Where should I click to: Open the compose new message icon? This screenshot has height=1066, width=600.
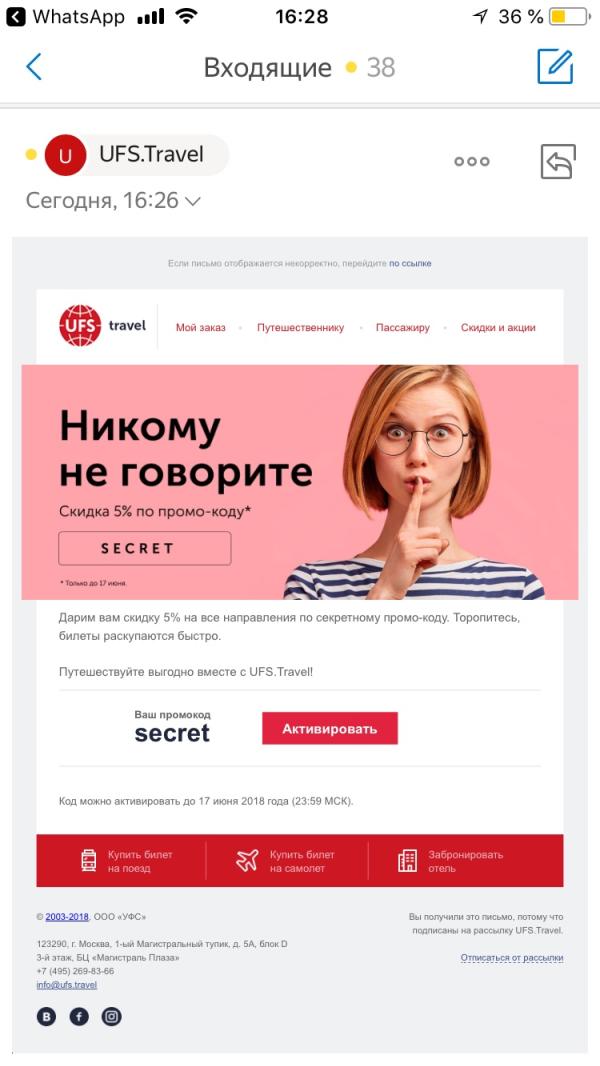click(555, 67)
